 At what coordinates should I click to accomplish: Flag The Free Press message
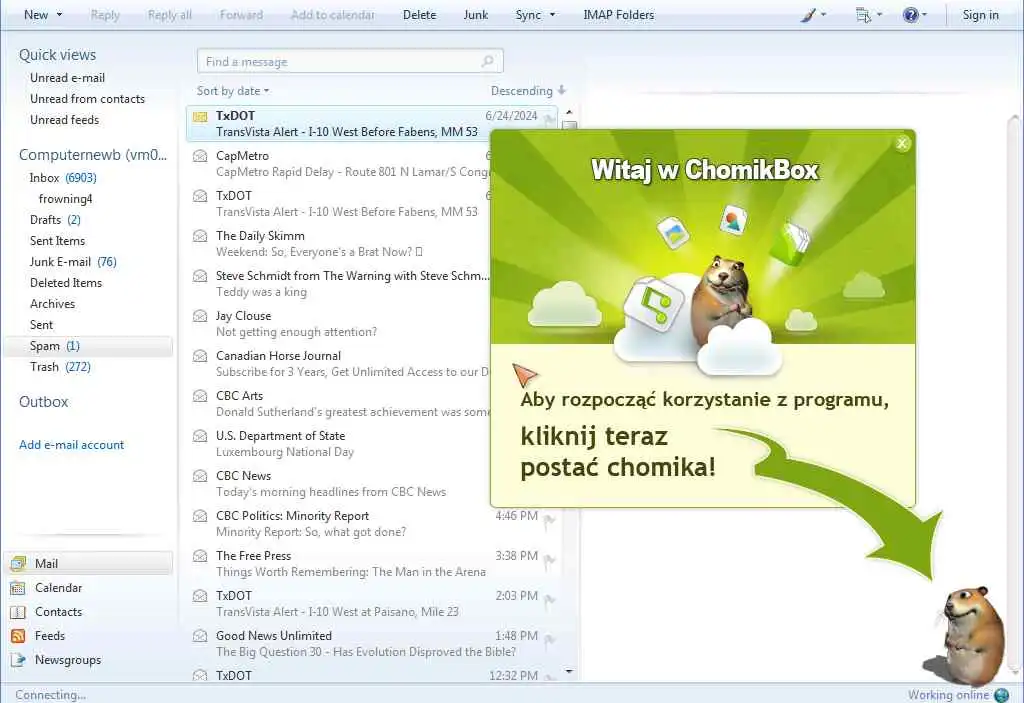click(550, 560)
